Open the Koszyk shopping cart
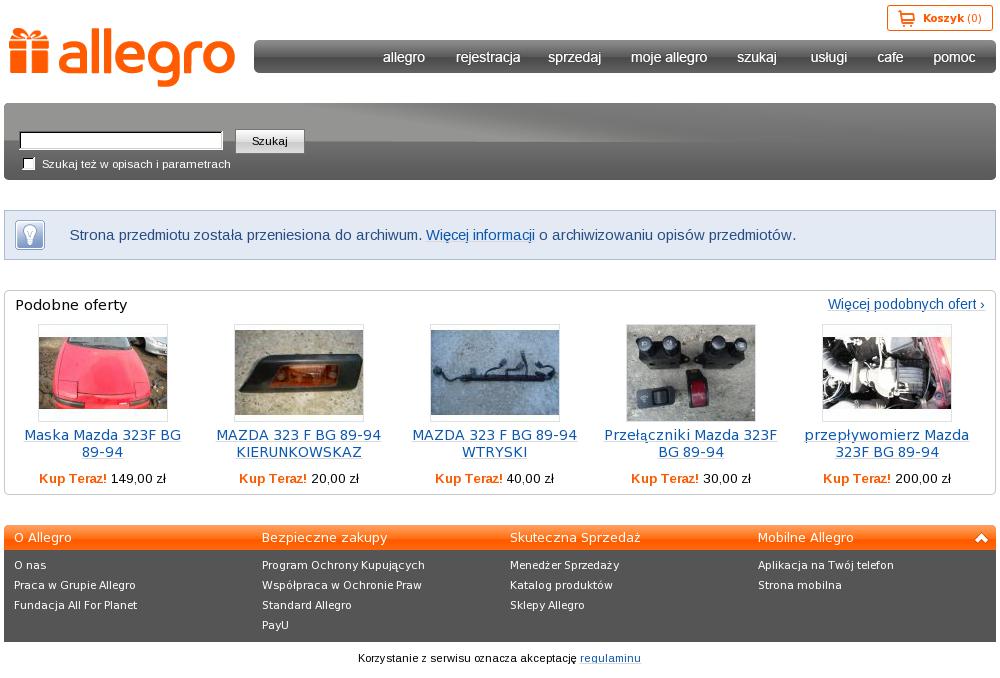This screenshot has width=1000, height=678. pyautogui.click(x=939, y=18)
